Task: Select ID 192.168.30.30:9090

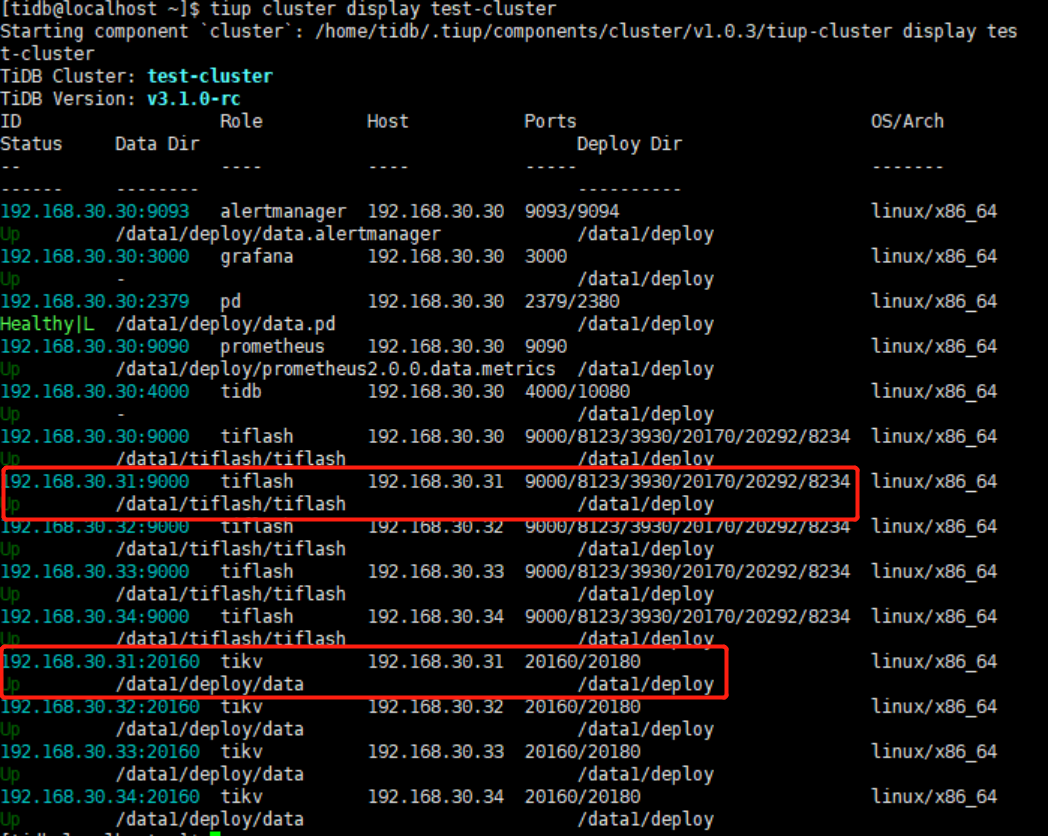Action: [x=95, y=346]
